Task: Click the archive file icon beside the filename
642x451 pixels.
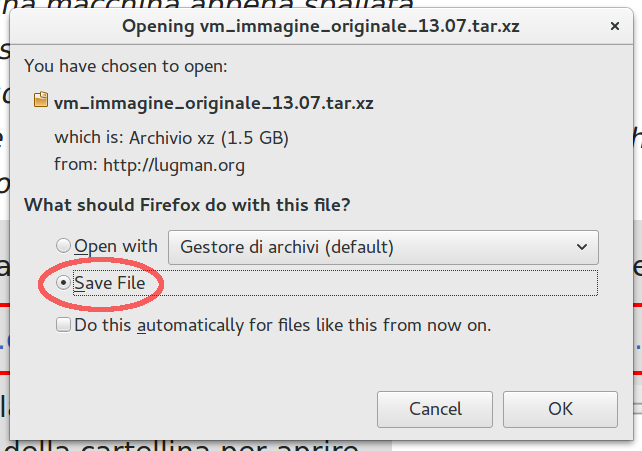Action: (x=41, y=100)
